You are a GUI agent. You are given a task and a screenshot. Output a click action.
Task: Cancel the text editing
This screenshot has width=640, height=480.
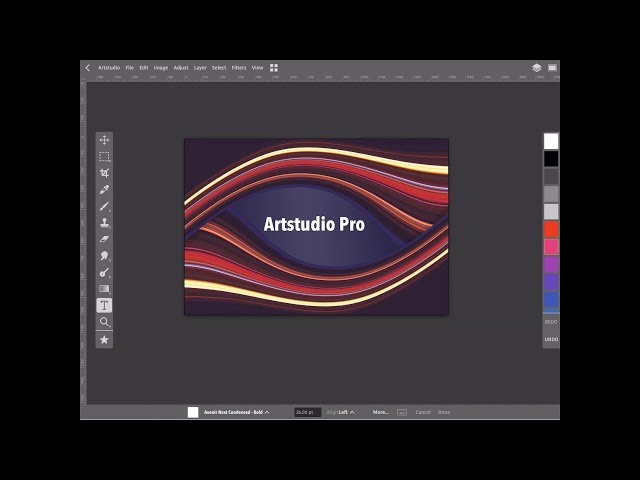click(423, 412)
